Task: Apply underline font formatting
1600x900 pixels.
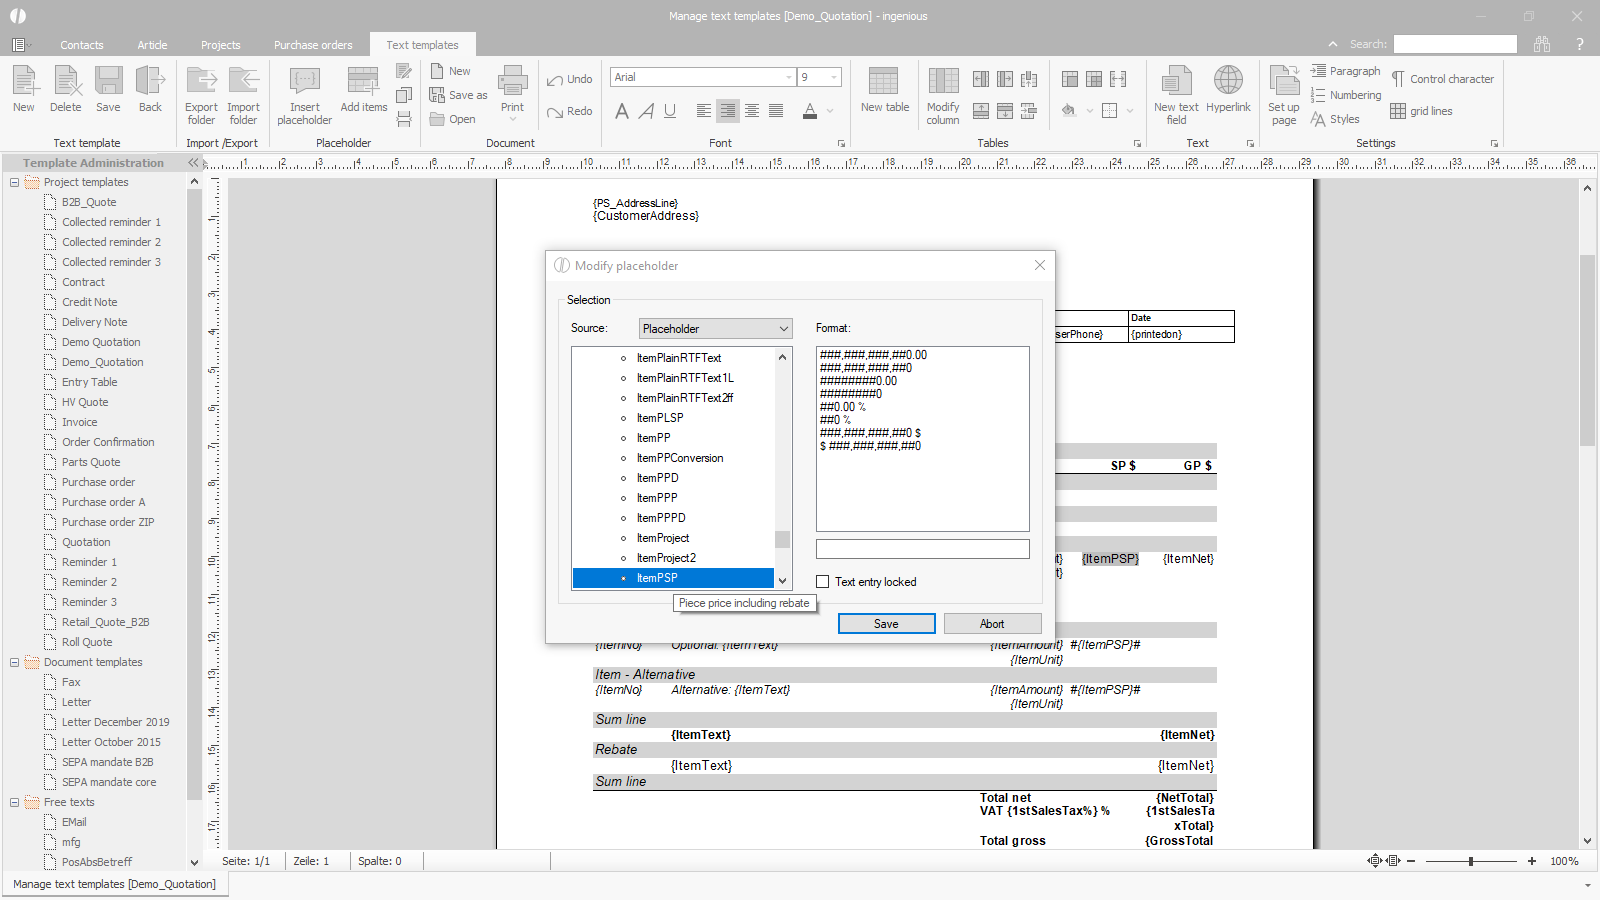Action: click(x=670, y=111)
